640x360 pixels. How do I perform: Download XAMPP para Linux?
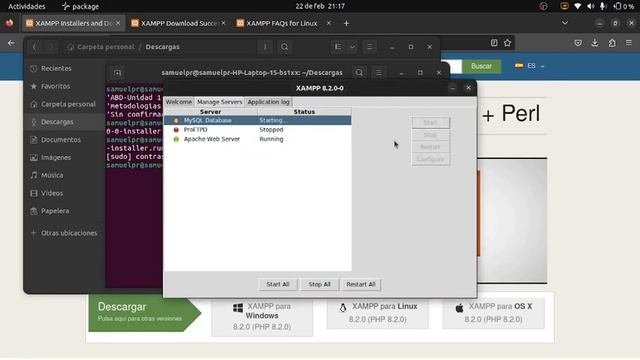(x=378, y=313)
